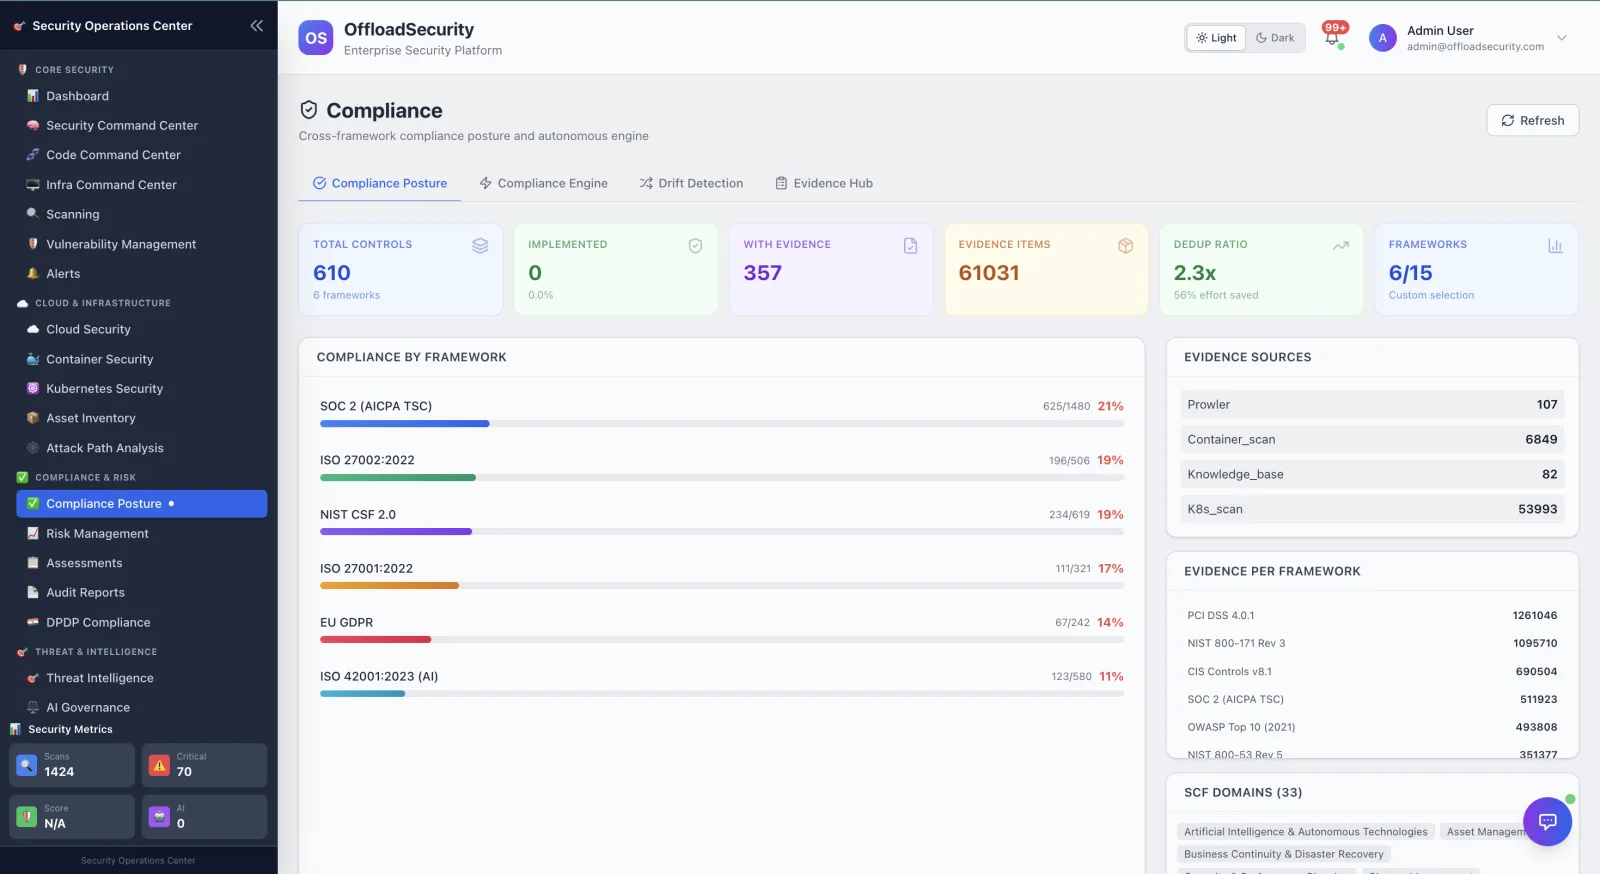Click Dedup Ratio trend arrow icon
This screenshot has width=1600, height=874.
(1341, 246)
